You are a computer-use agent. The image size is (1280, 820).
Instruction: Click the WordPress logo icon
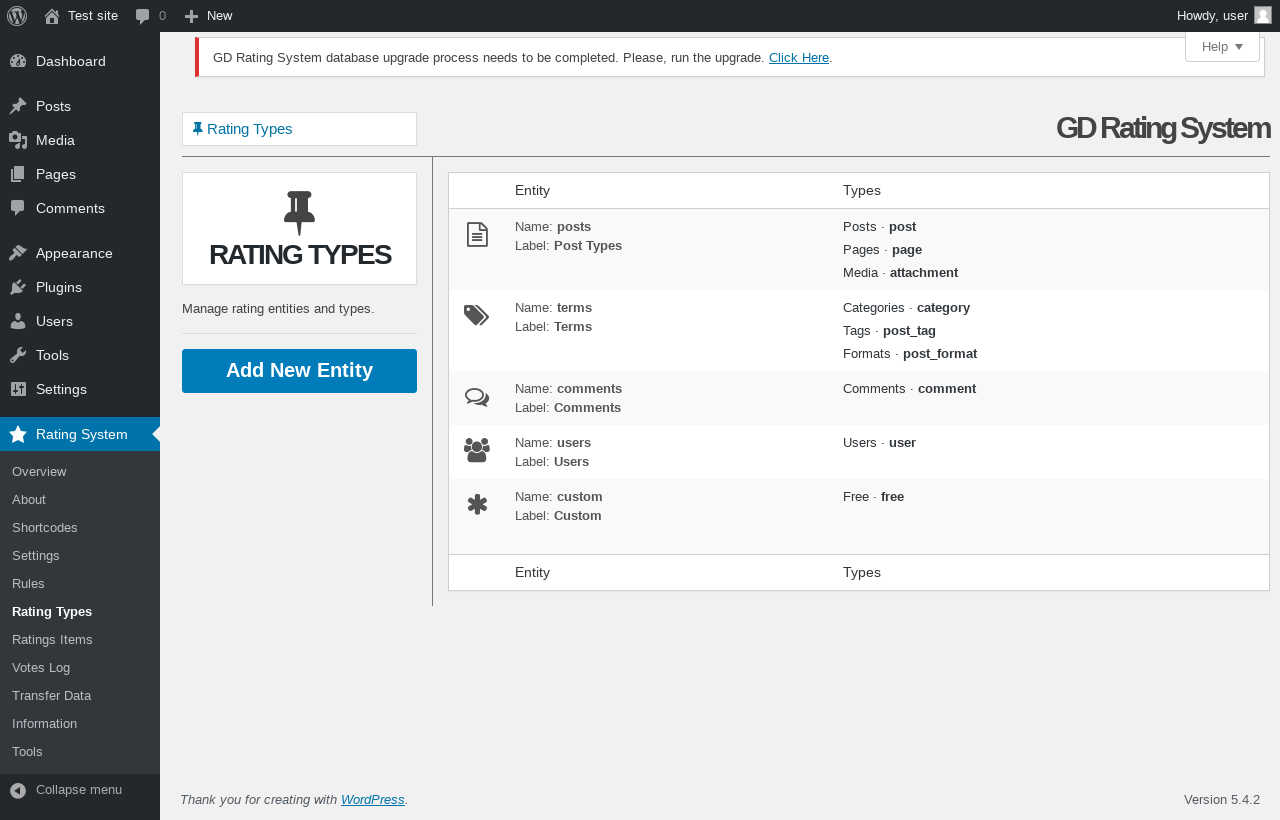17,16
